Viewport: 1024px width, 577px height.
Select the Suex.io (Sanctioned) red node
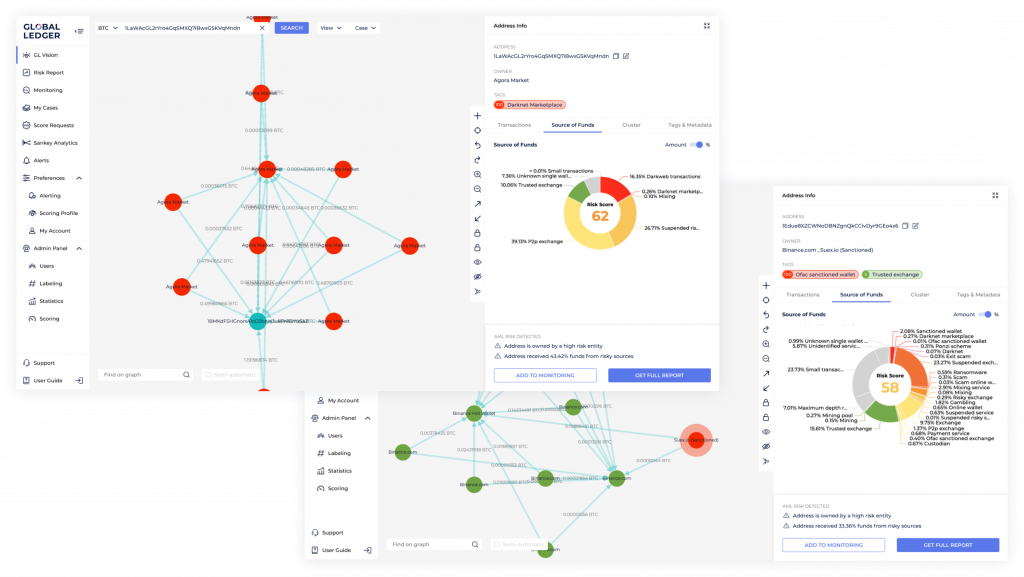[x=696, y=441]
